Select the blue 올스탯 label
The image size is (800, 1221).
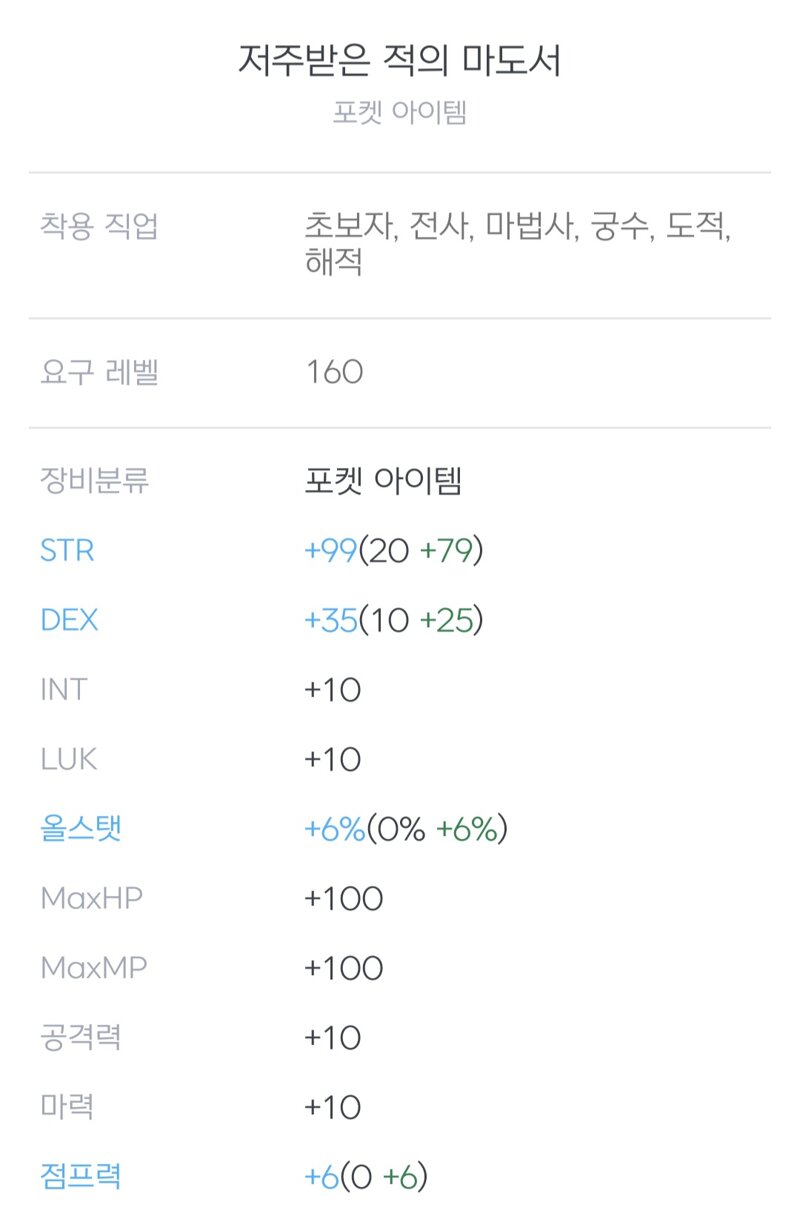80,829
